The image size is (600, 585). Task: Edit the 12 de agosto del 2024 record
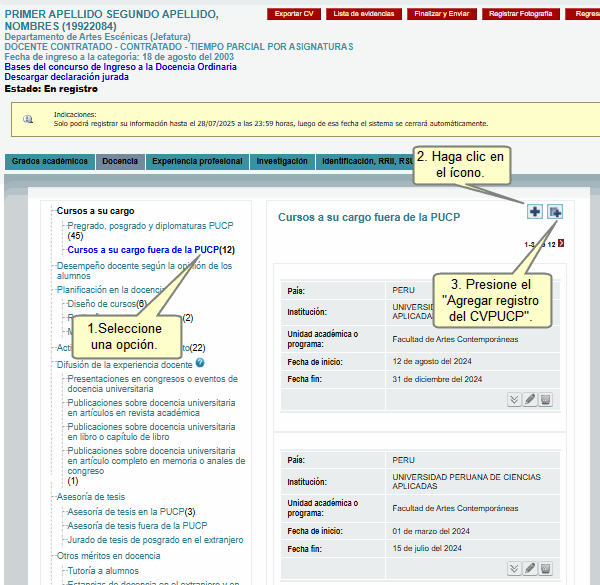530,399
